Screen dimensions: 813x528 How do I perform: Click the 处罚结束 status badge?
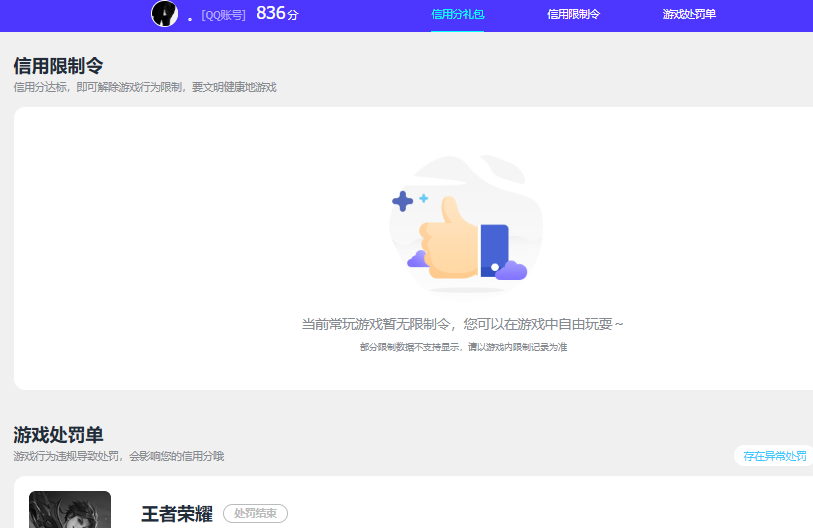[255, 513]
